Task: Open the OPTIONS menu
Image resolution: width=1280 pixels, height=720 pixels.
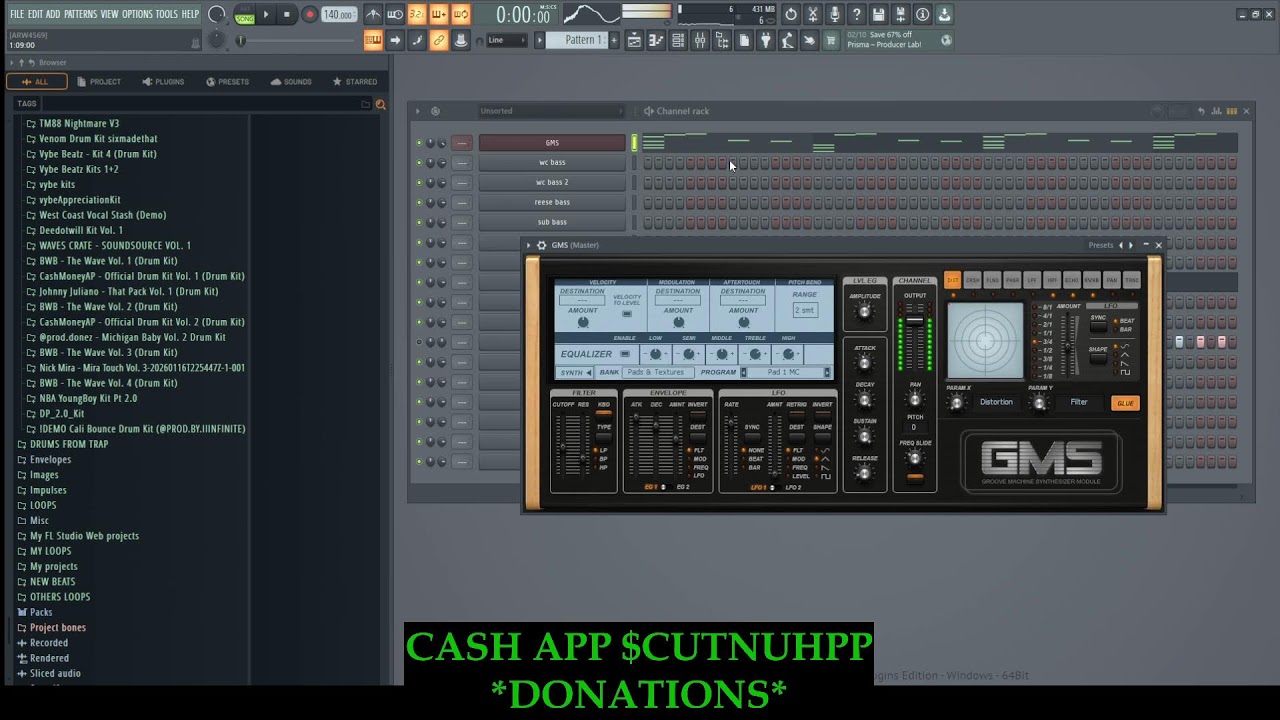Action: (x=138, y=14)
